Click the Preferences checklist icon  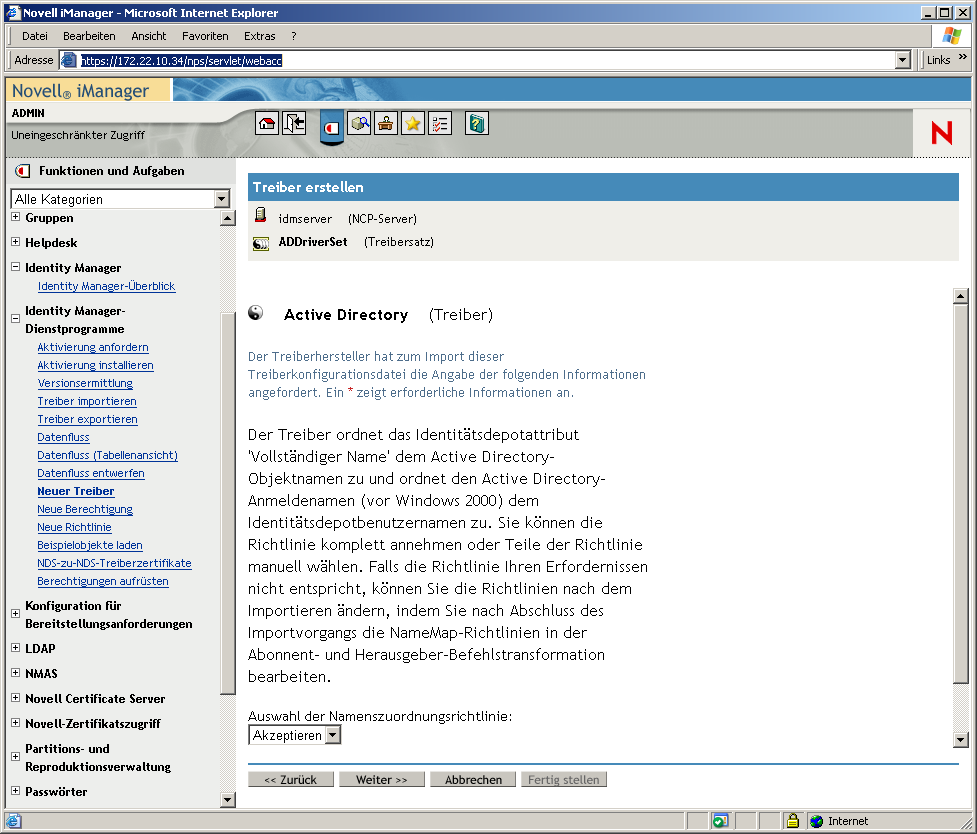[438, 122]
